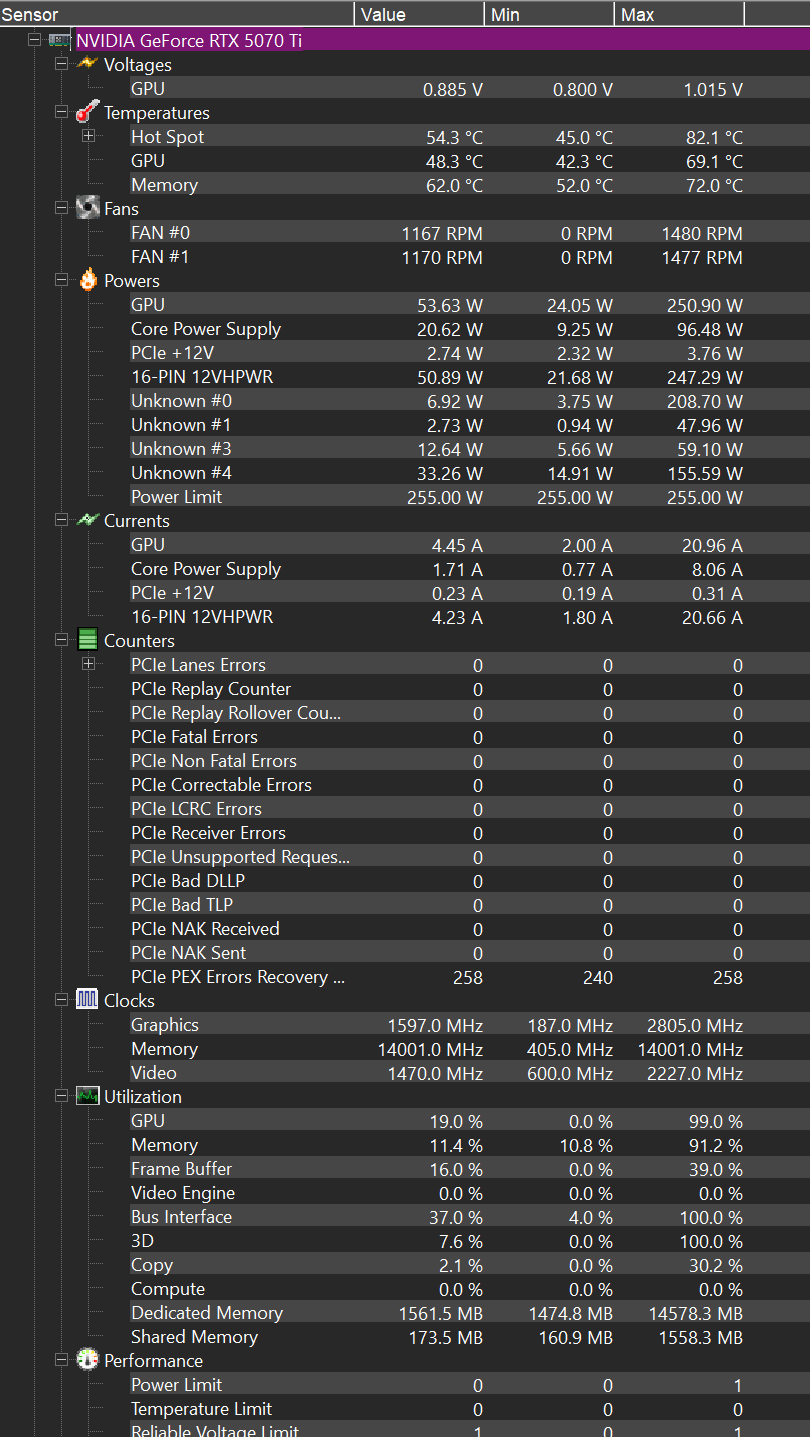Click the 82.1 °C Hot Spot max value
Viewport: 810px width, 1437px height.
click(x=714, y=137)
